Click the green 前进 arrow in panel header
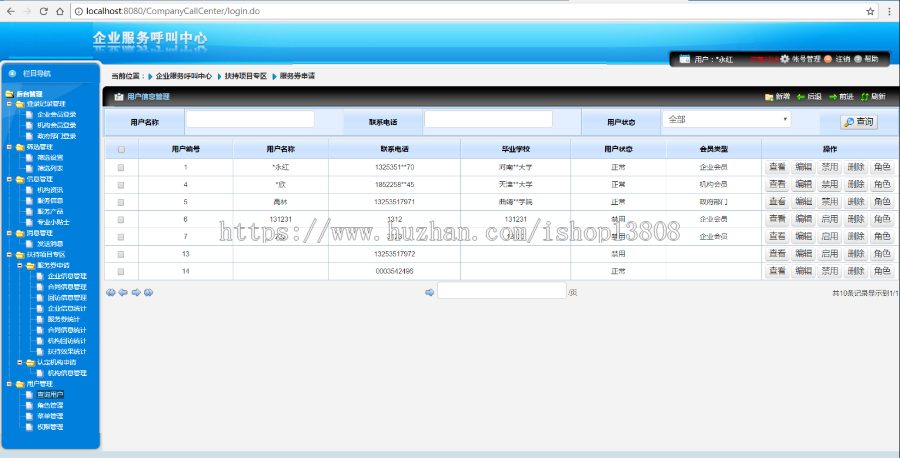The width and height of the screenshot is (900, 458). [833, 96]
